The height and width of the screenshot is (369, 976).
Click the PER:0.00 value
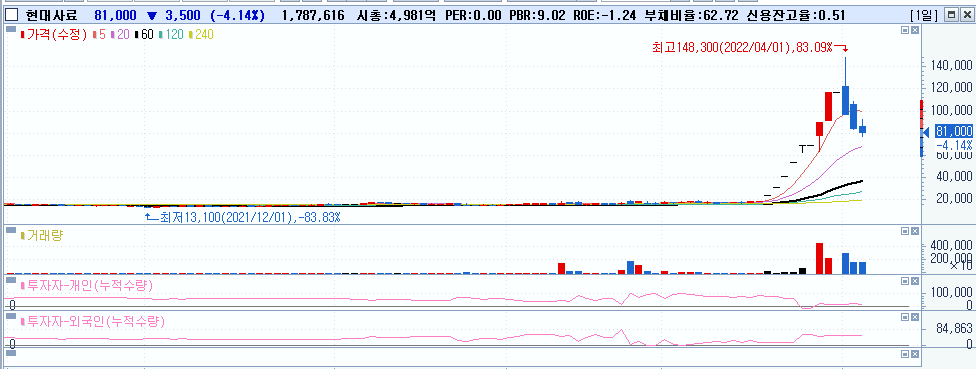coord(474,15)
